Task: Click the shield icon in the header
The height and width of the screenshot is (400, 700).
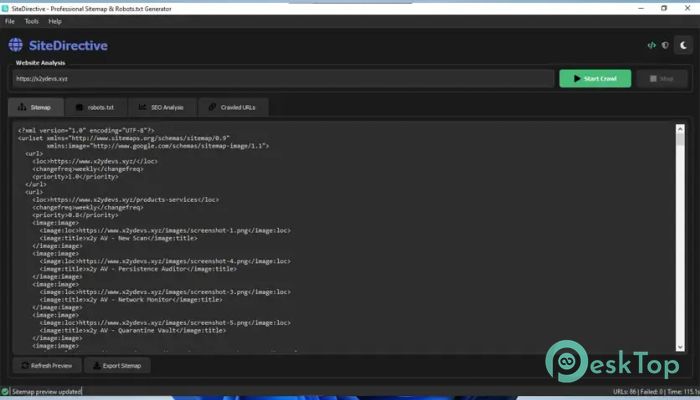Action: tap(665, 45)
